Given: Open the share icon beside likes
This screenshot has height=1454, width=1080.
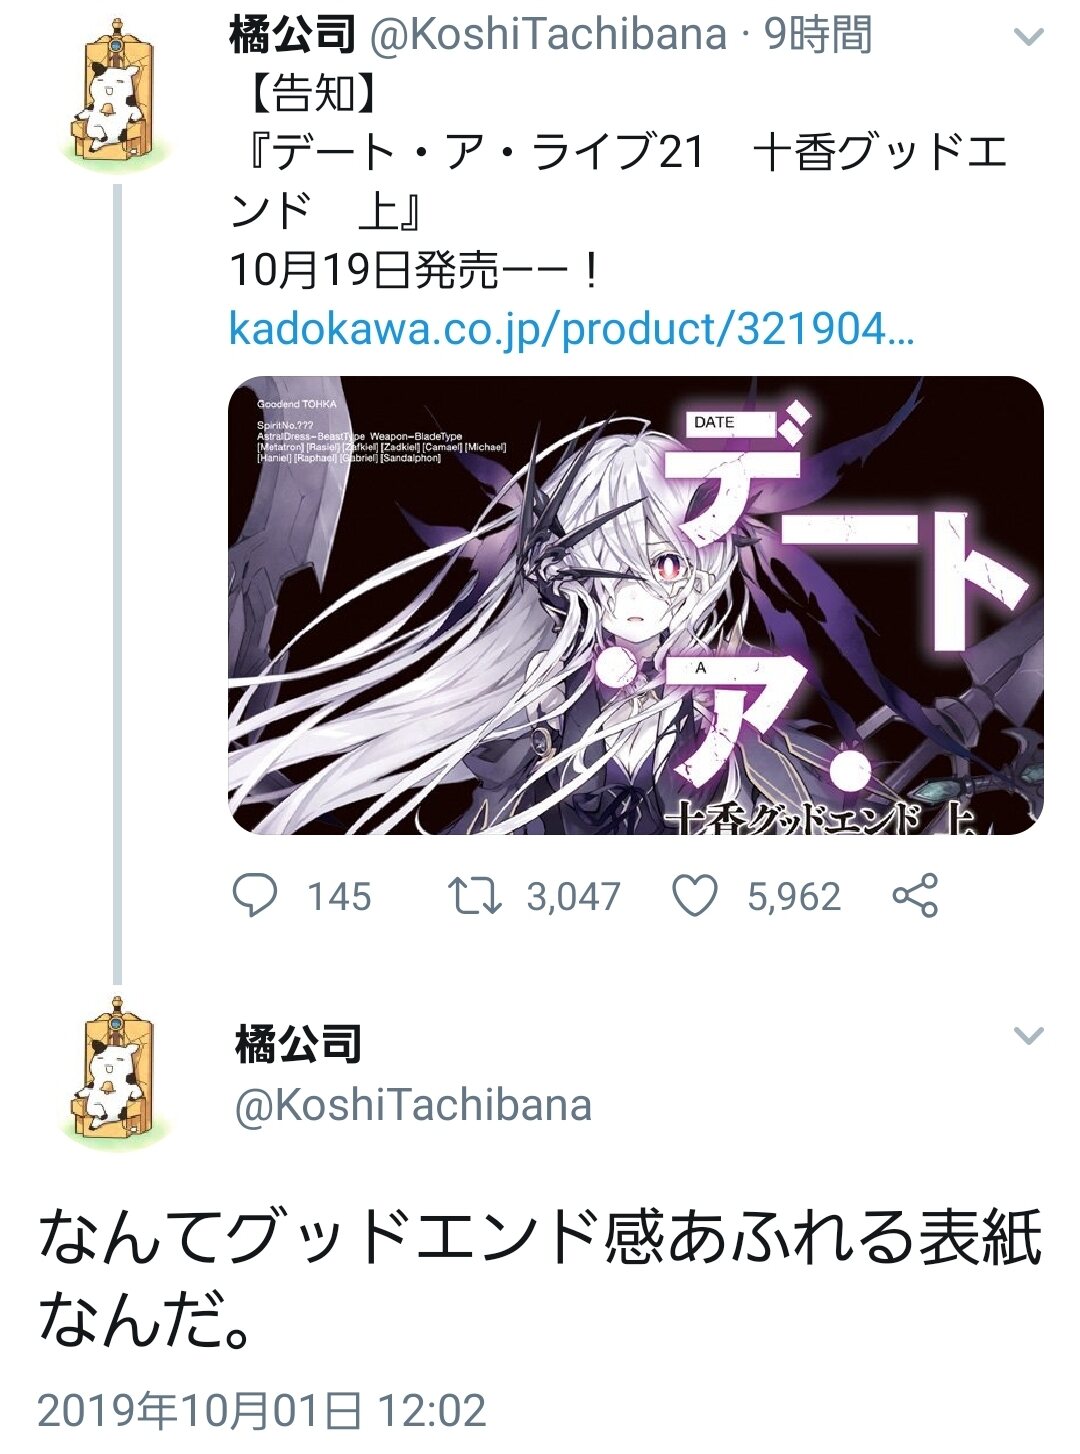Looking at the screenshot, I should pos(915,895).
